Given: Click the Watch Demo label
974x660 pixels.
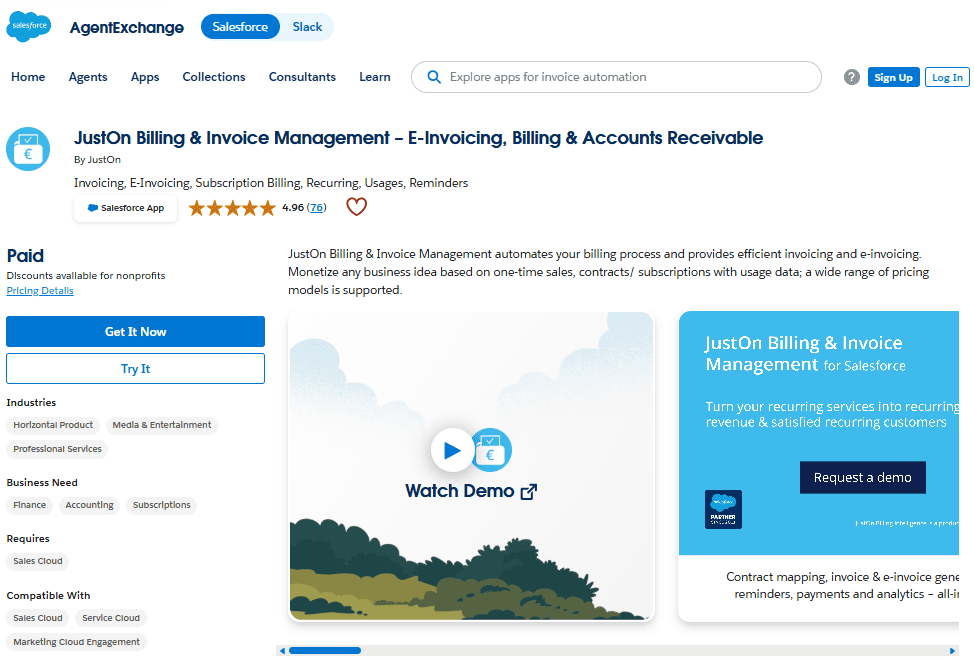Looking at the screenshot, I should pos(460,491).
